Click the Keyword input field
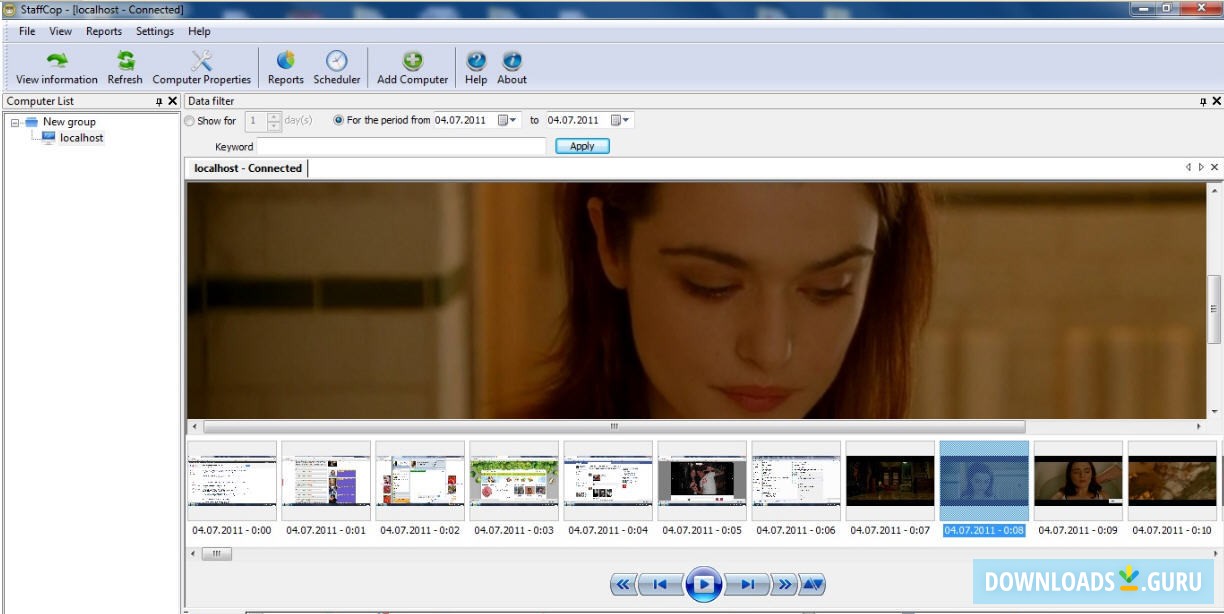Image resolution: width=1224 pixels, height=614 pixels. coord(402,146)
